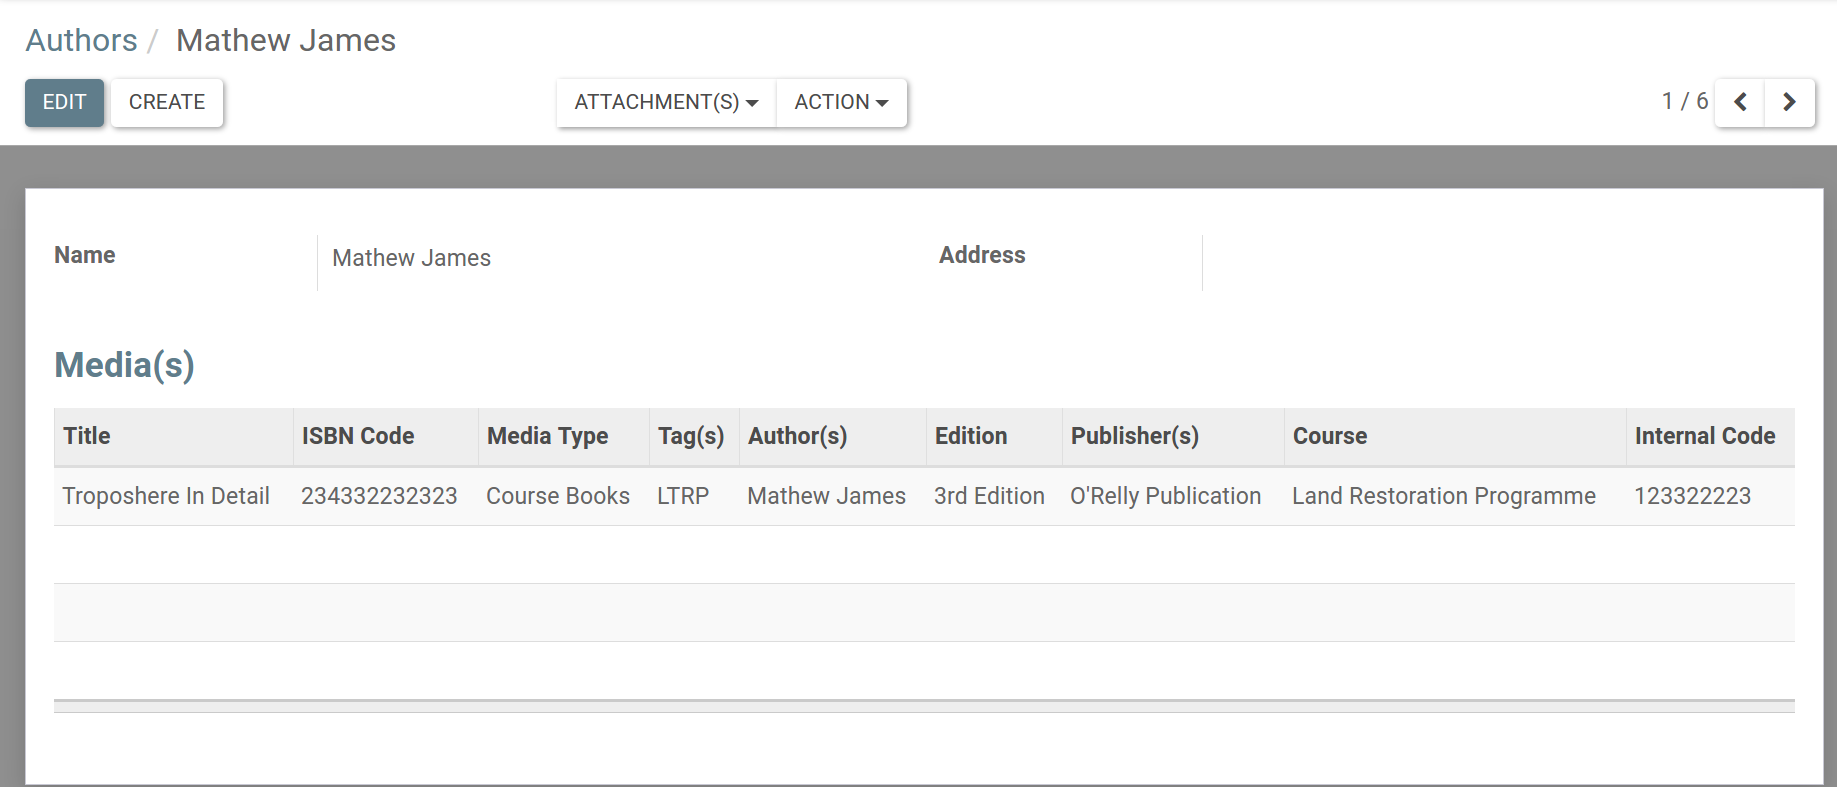
Task: Sort by Course column header
Action: point(1329,436)
